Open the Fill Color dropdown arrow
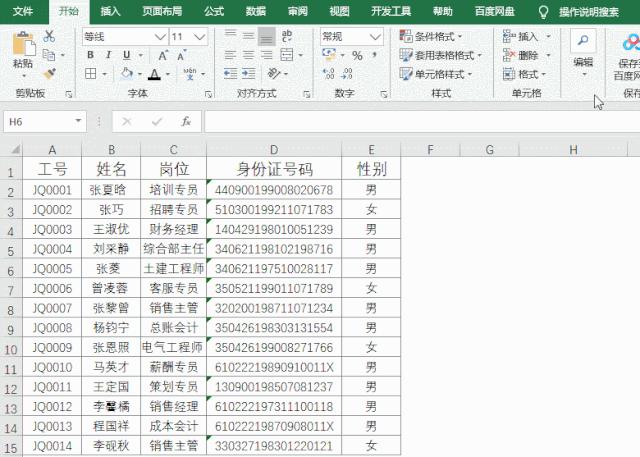Viewport: 640px width, 457px height. [x=139, y=74]
